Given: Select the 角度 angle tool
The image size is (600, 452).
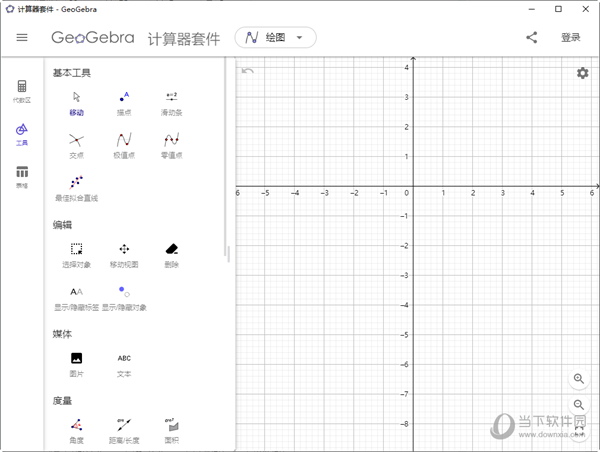Looking at the screenshot, I should click(77, 431).
